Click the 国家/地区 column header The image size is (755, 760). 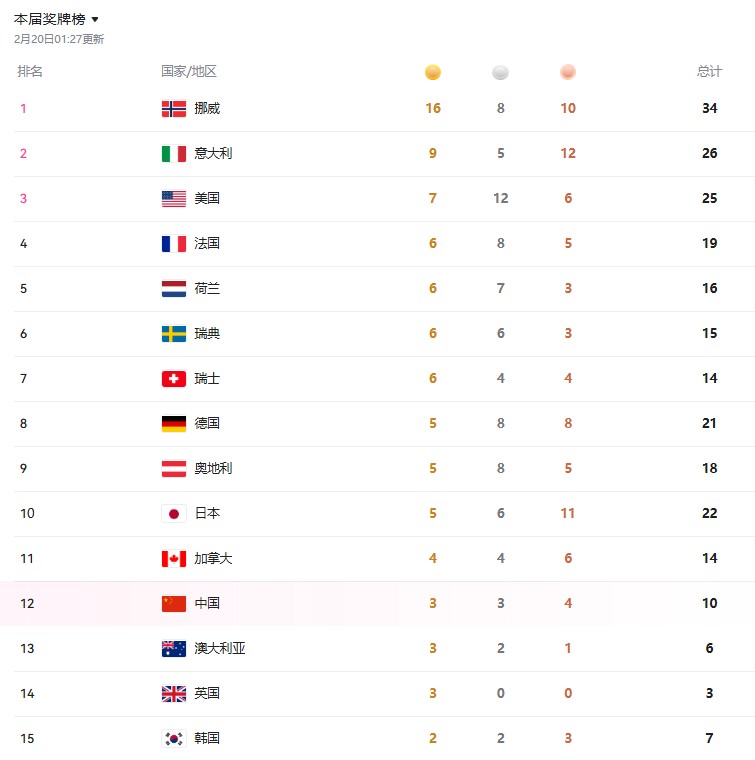(x=189, y=72)
